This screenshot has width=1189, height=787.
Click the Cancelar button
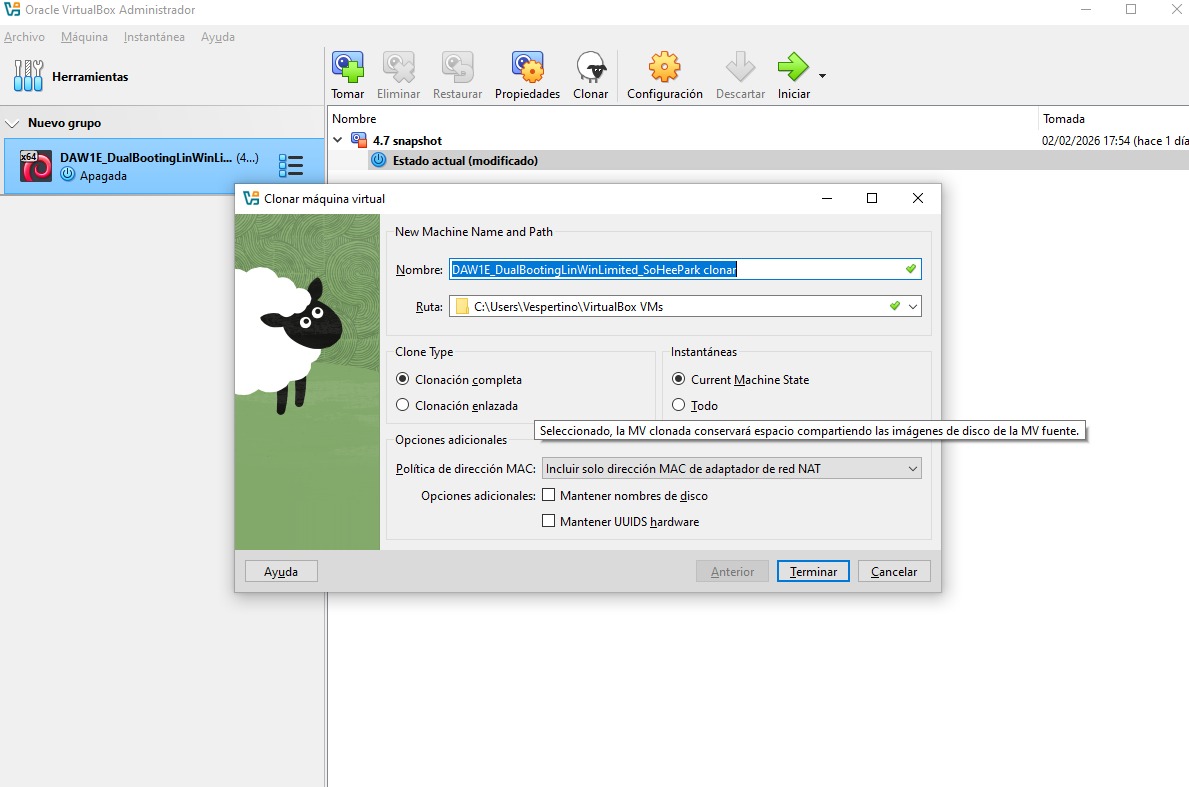pos(894,572)
